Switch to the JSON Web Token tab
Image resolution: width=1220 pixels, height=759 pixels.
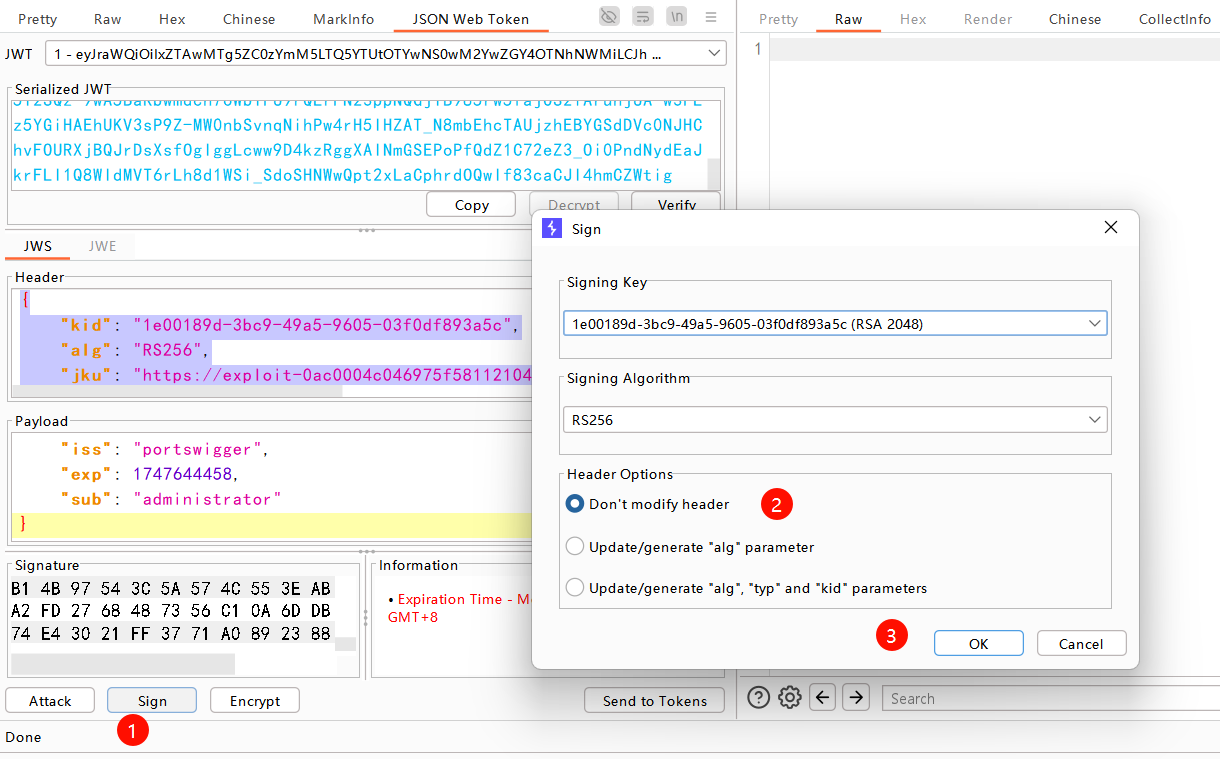point(471,19)
